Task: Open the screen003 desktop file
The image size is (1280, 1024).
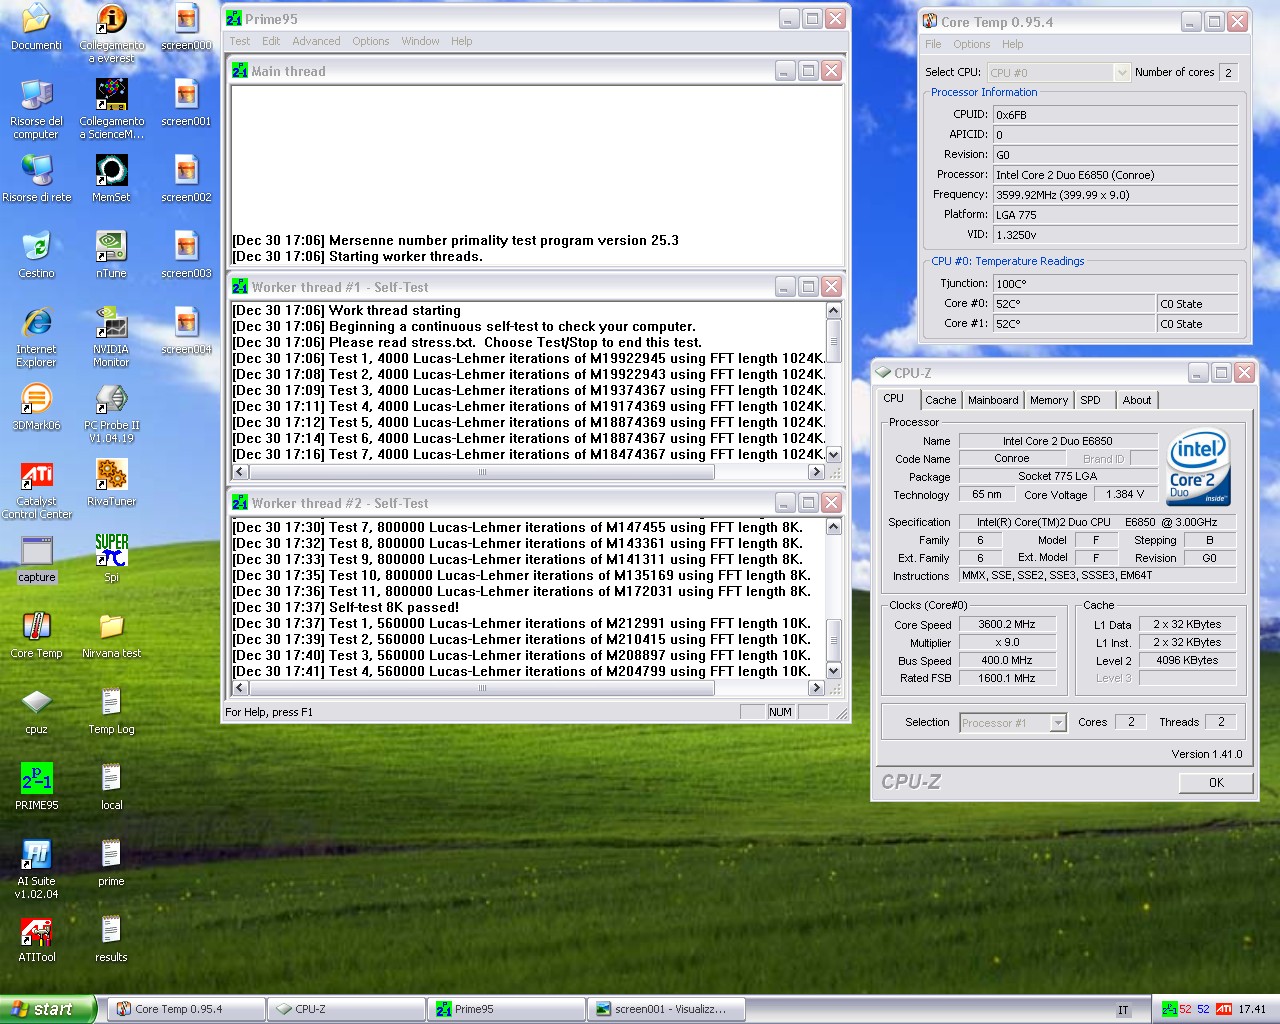Action: point(186,255)
